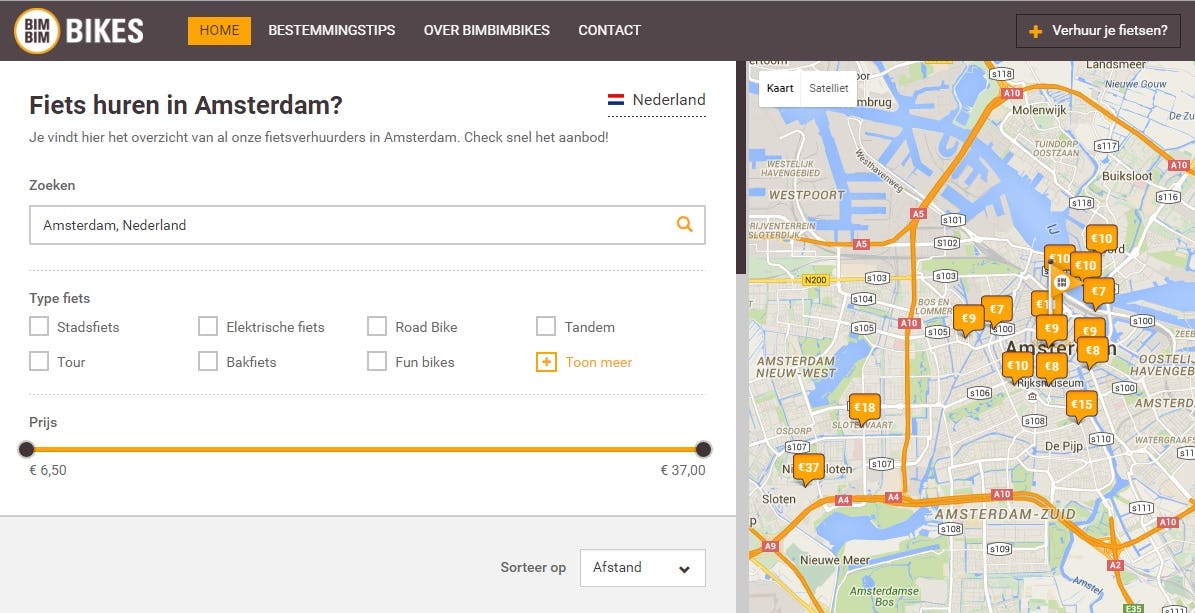Select the €15 marker near De Pijp
This screenshot has height=613, width=1195.
(1082, 404)
